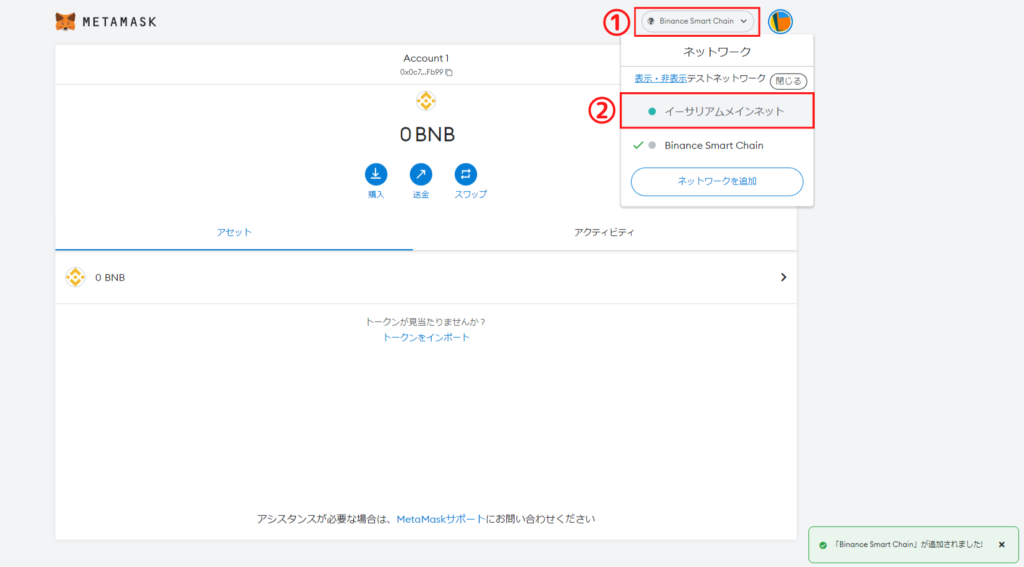Click the トークンが見当たりませんか？ text
Screen dimensions: 1024x567
pos(426,322)
